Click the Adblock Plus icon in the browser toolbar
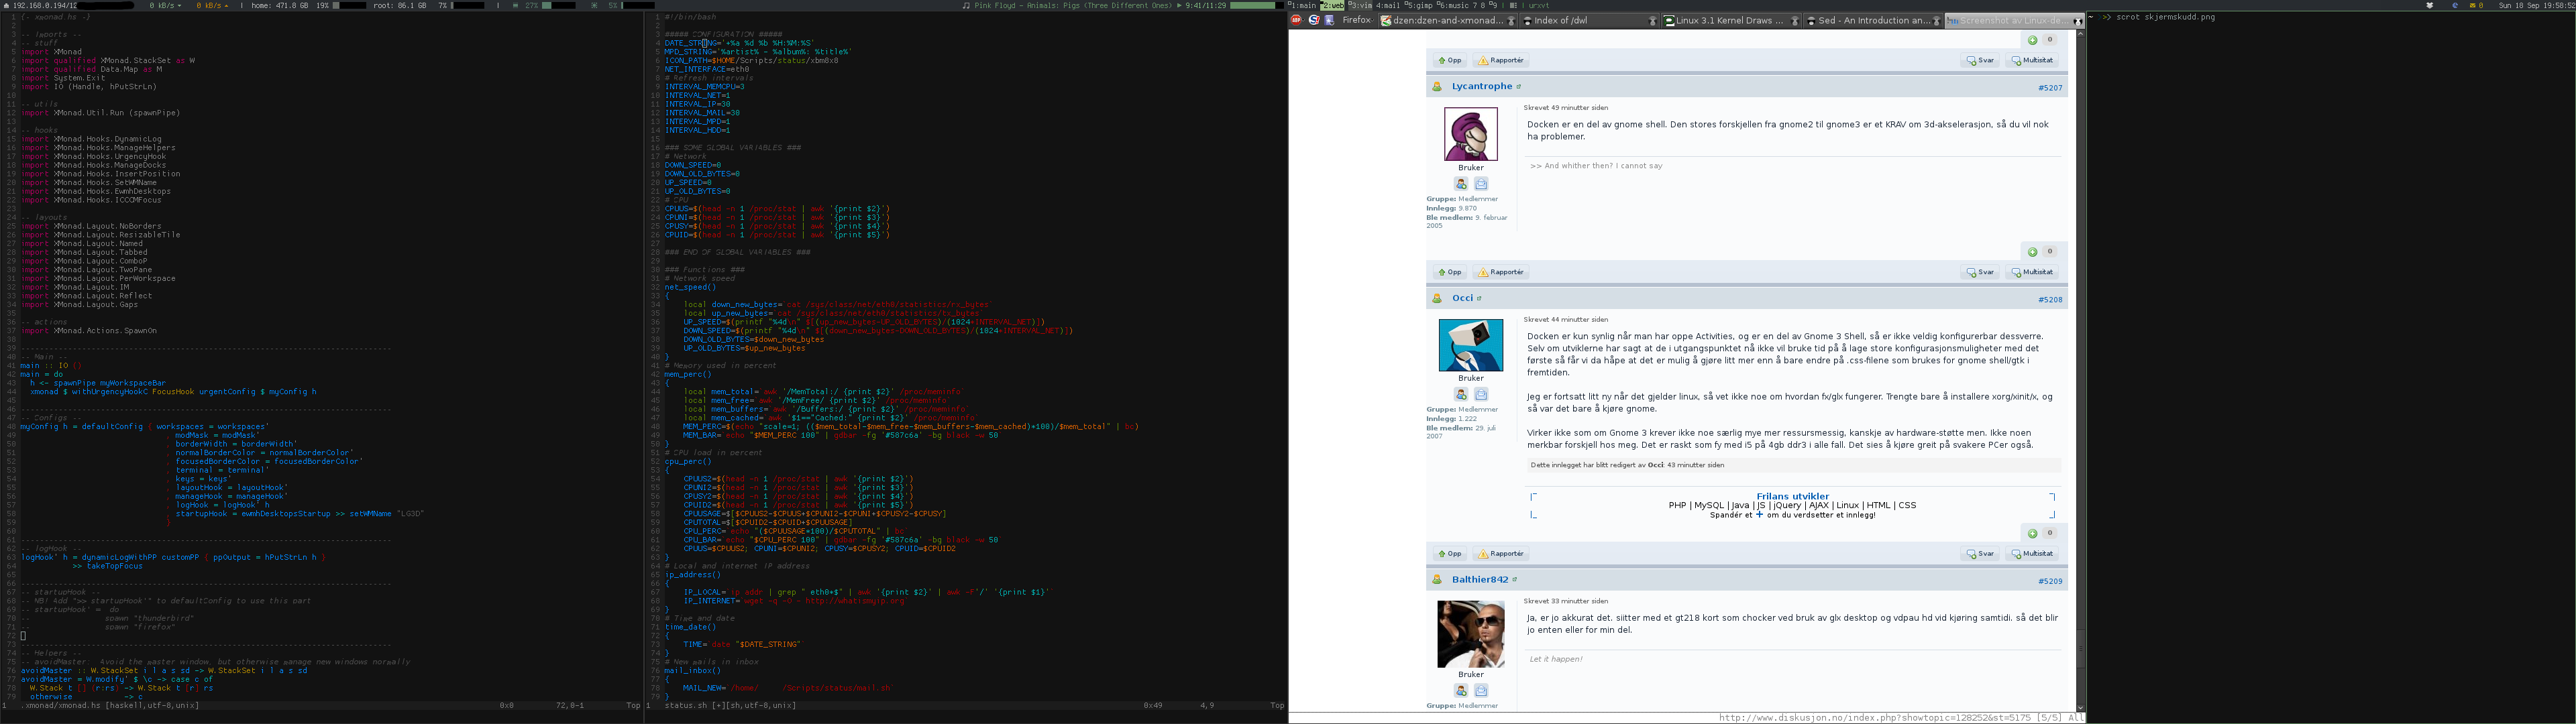The height and width of the screenshot is (724, 2576). pos(1297,20)
